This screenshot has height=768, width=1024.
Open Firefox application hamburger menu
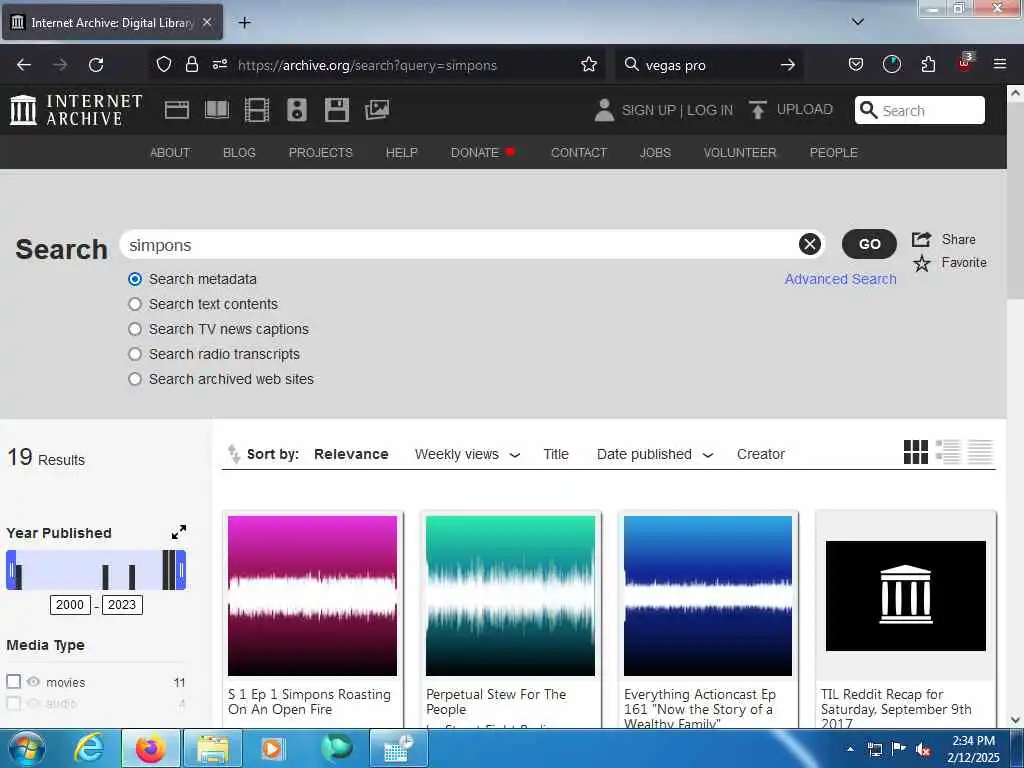coord(1000,64)
